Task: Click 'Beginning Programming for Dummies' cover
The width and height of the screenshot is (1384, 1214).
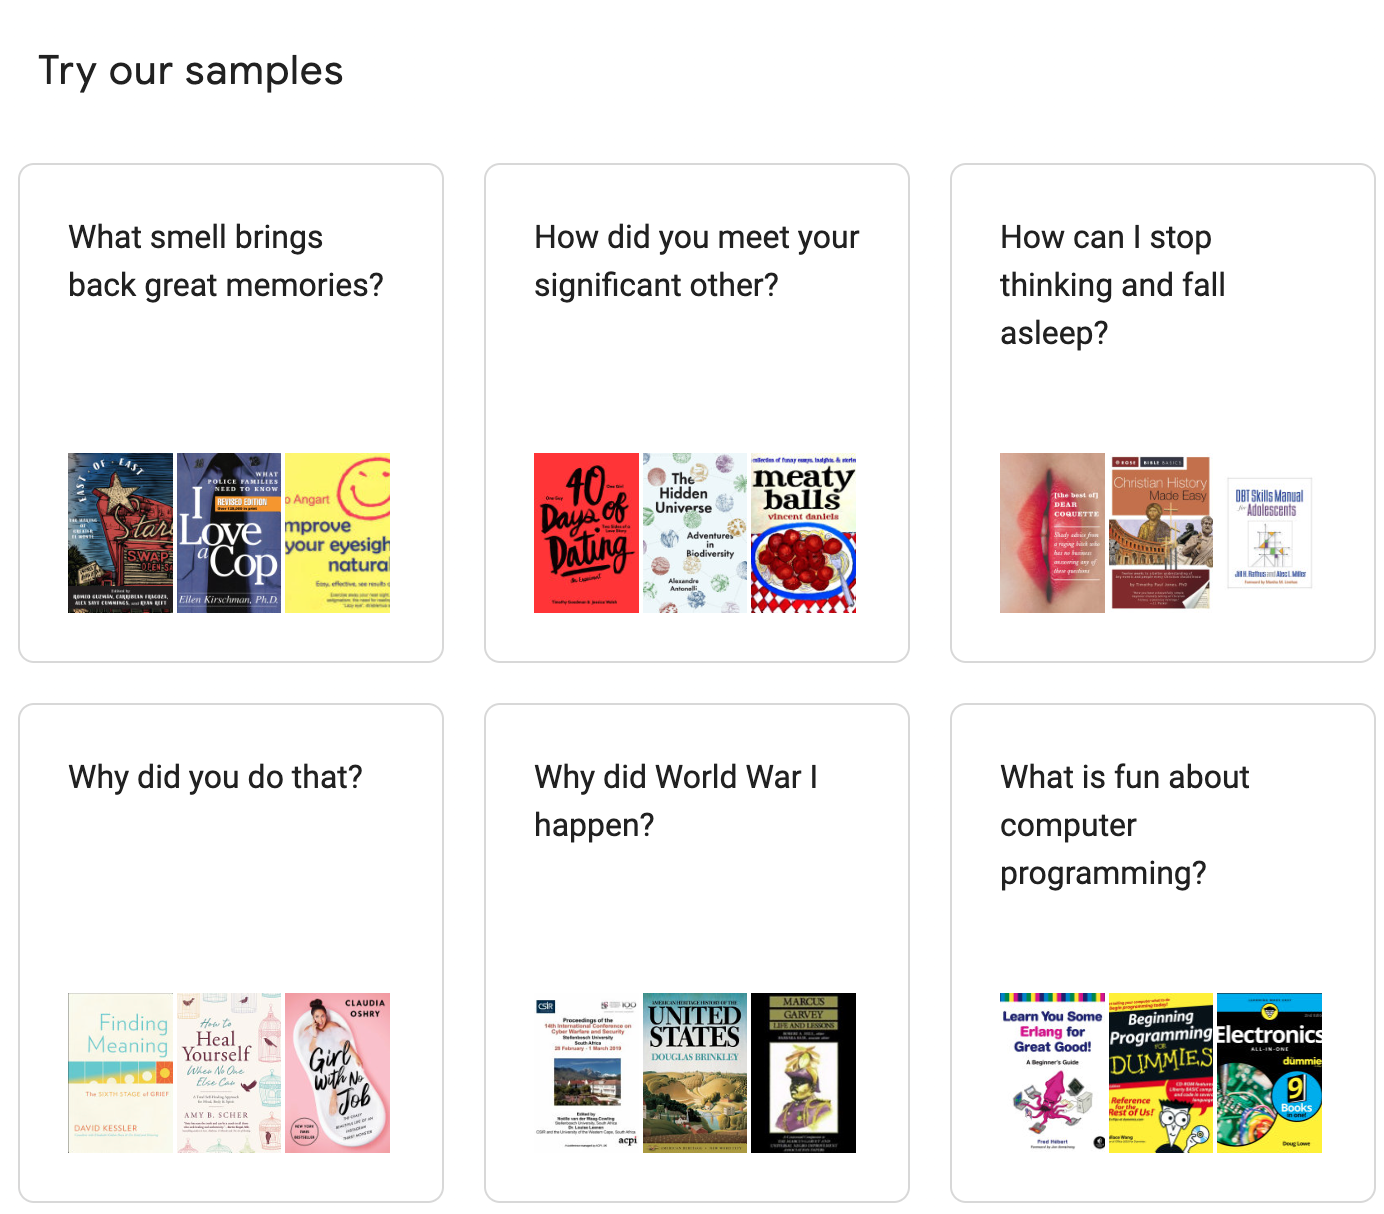Action: (1161, 1073)
